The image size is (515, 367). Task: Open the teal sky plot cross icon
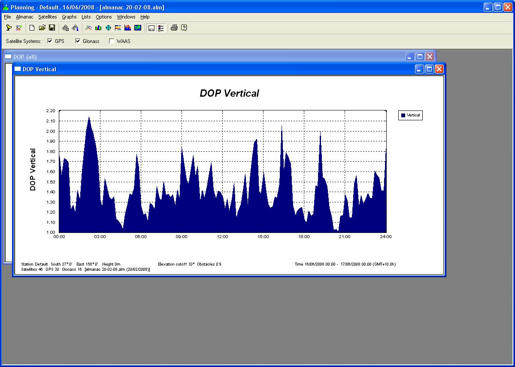pos(108,28)
